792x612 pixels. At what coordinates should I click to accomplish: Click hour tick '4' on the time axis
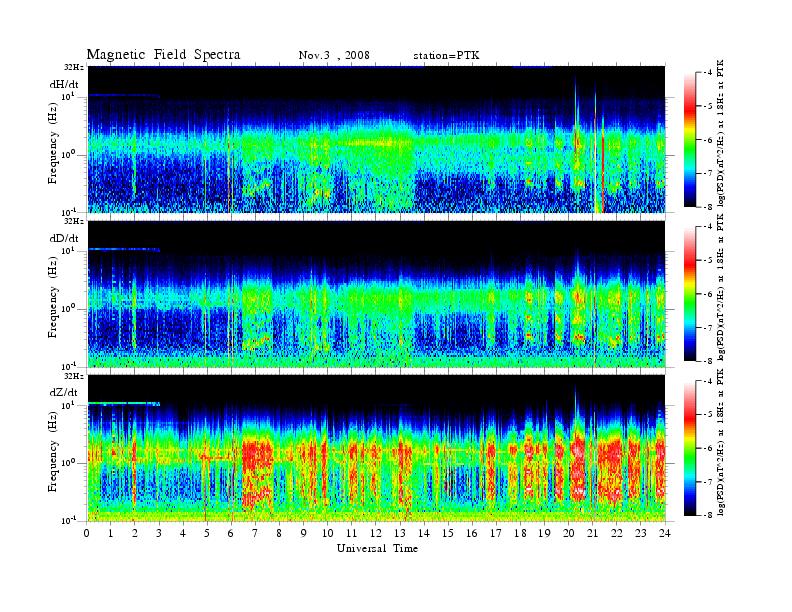pyautogui.click(x=183, y=533)
